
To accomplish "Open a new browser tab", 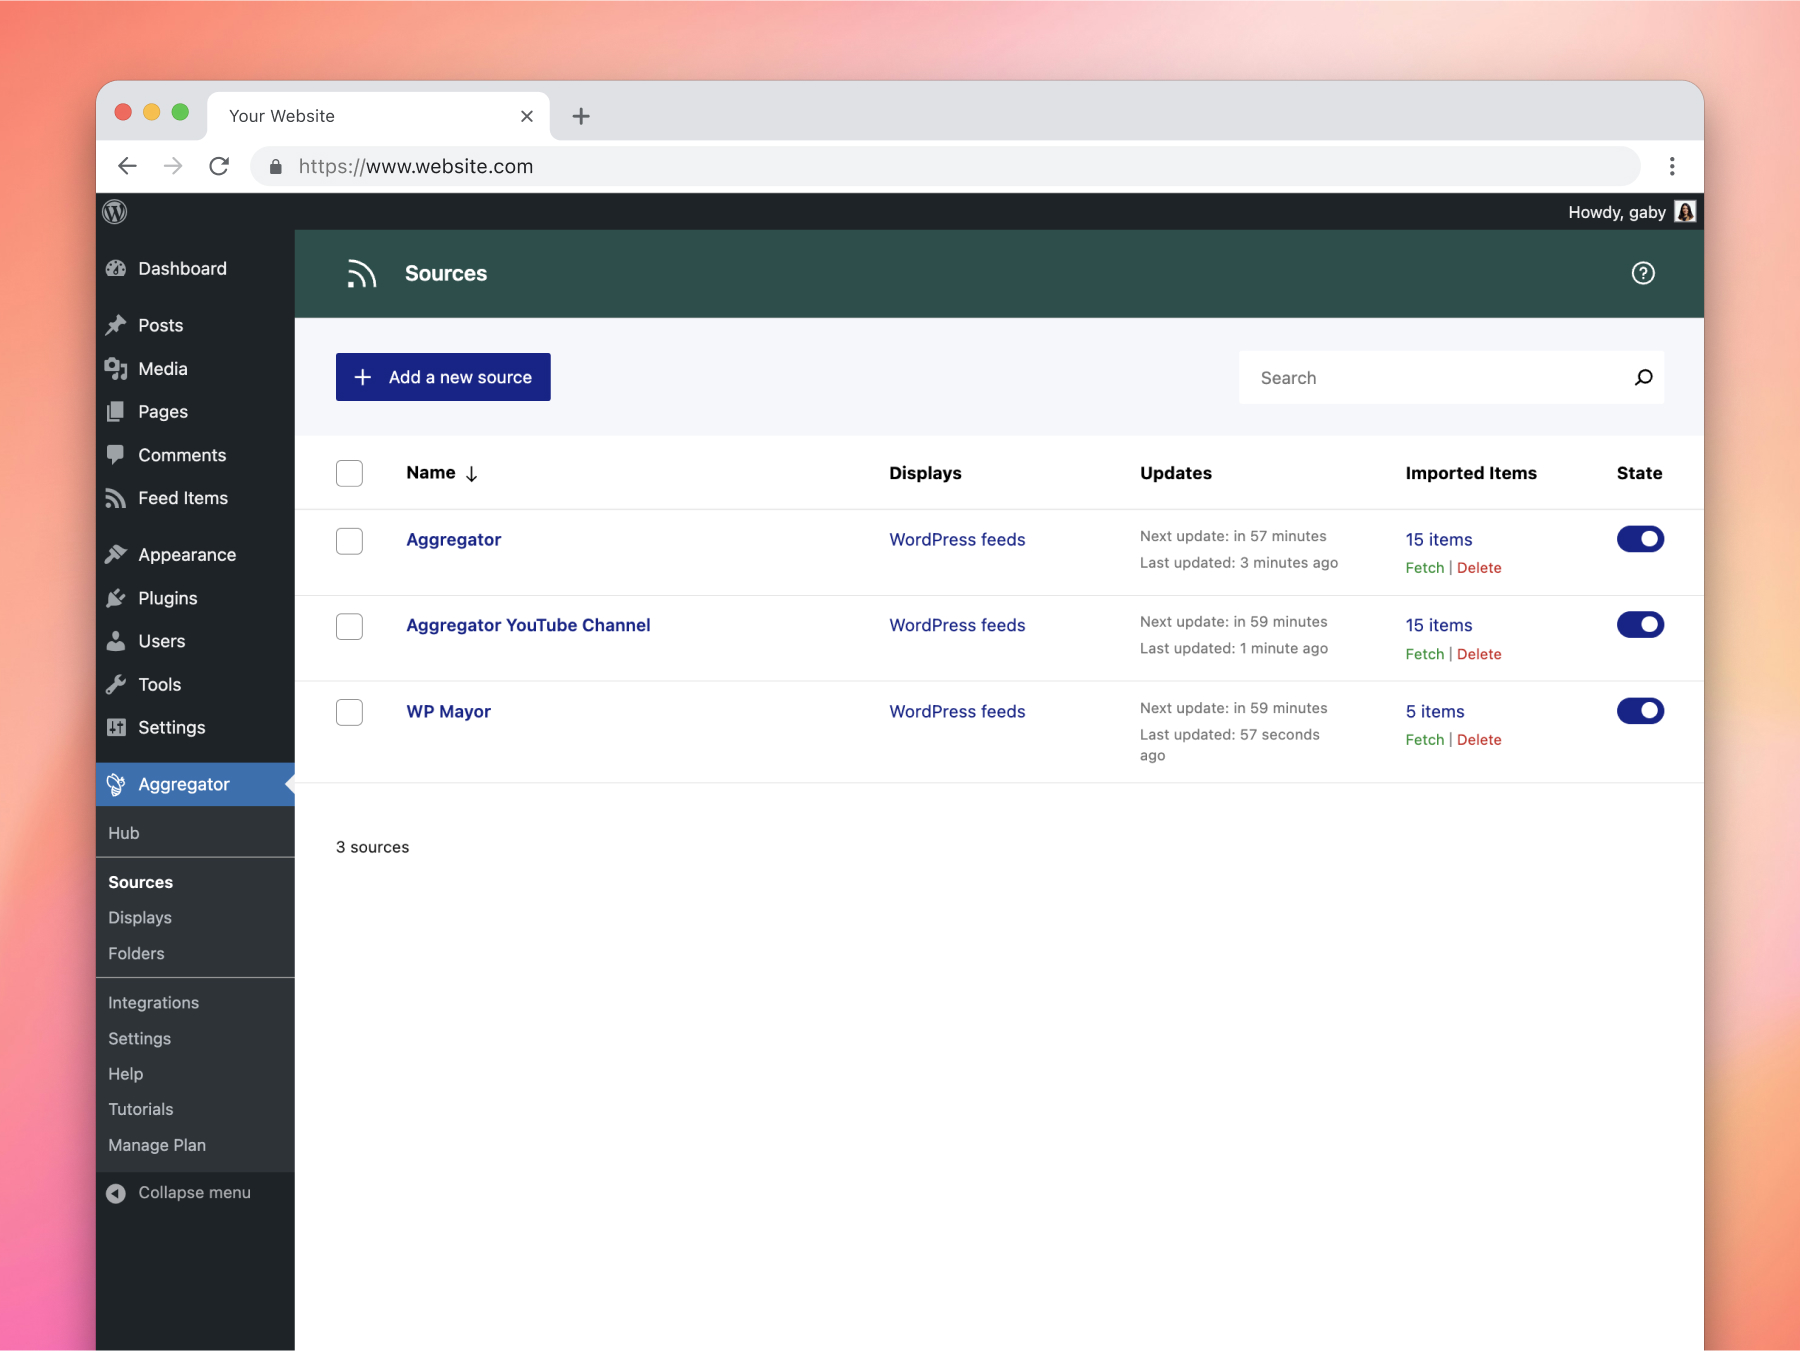I will click(x=581, y=116).
